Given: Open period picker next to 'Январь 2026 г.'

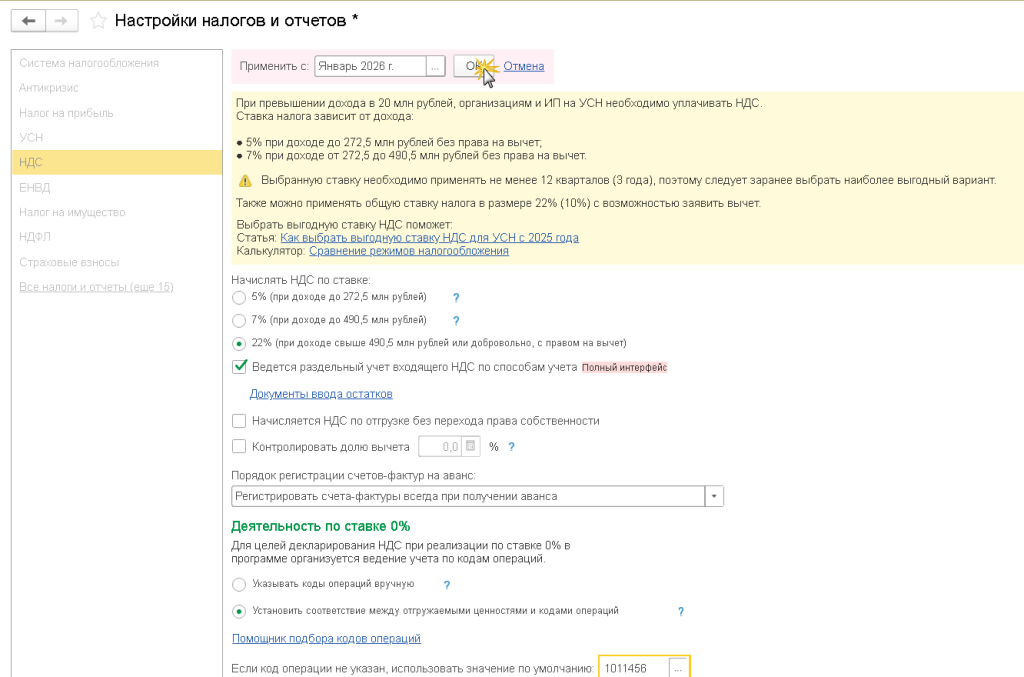Looking at the screenshot, I should pos(435,66).
